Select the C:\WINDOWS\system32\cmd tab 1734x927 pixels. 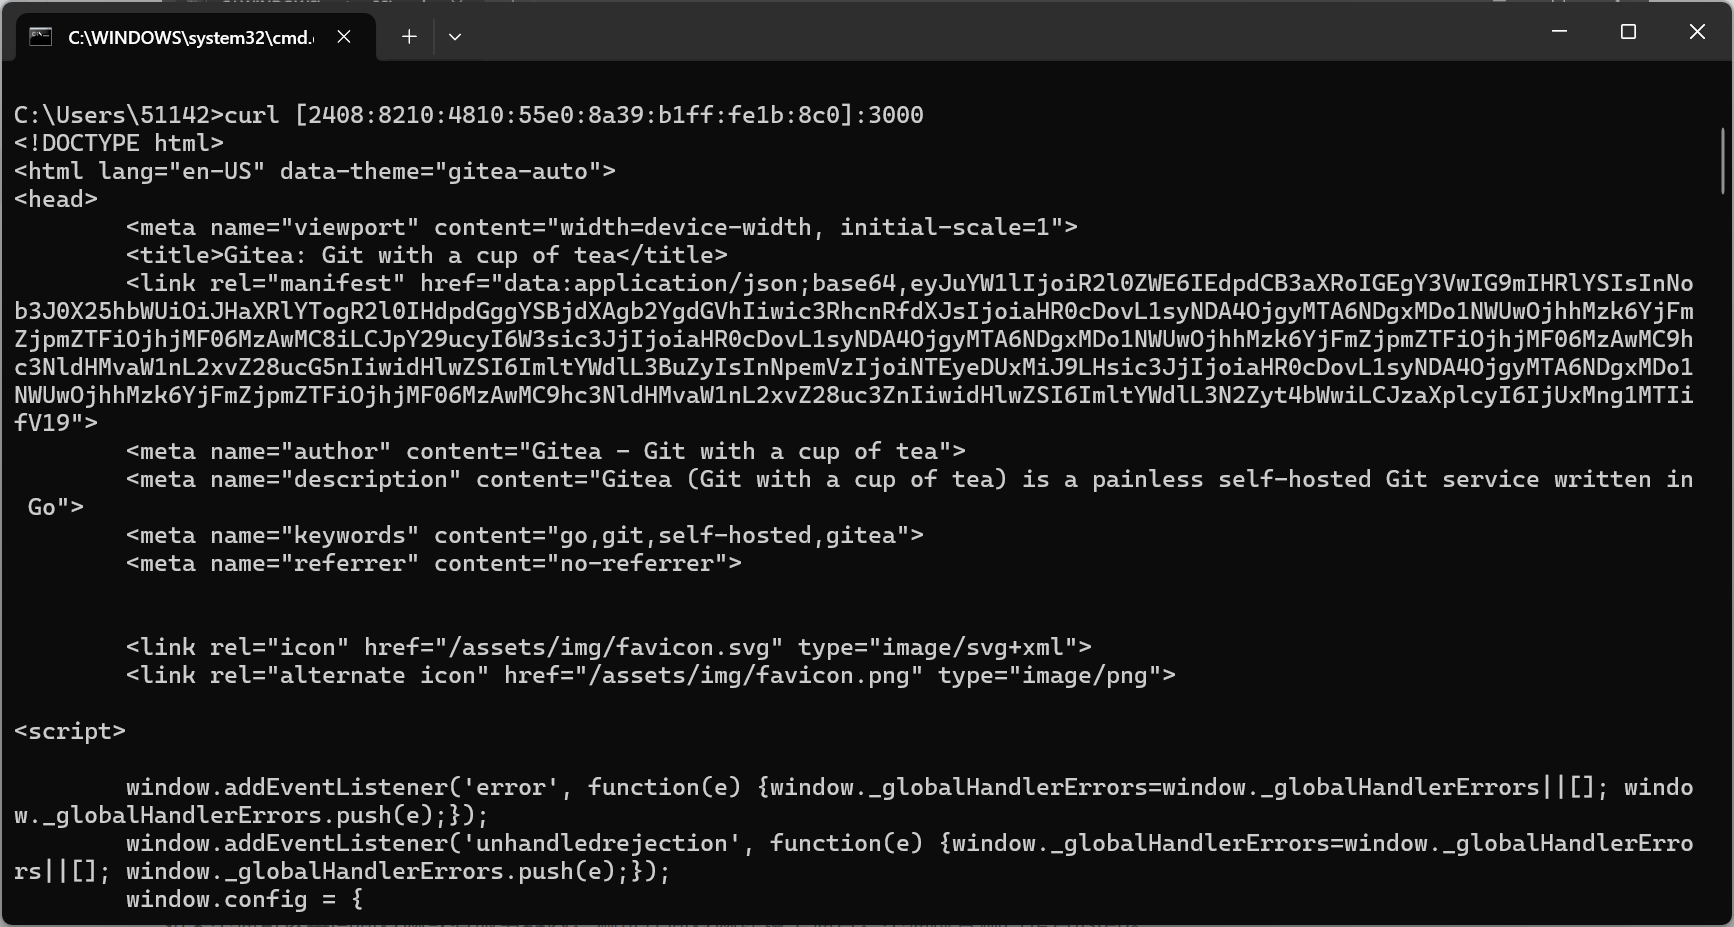tap(190, 37)
